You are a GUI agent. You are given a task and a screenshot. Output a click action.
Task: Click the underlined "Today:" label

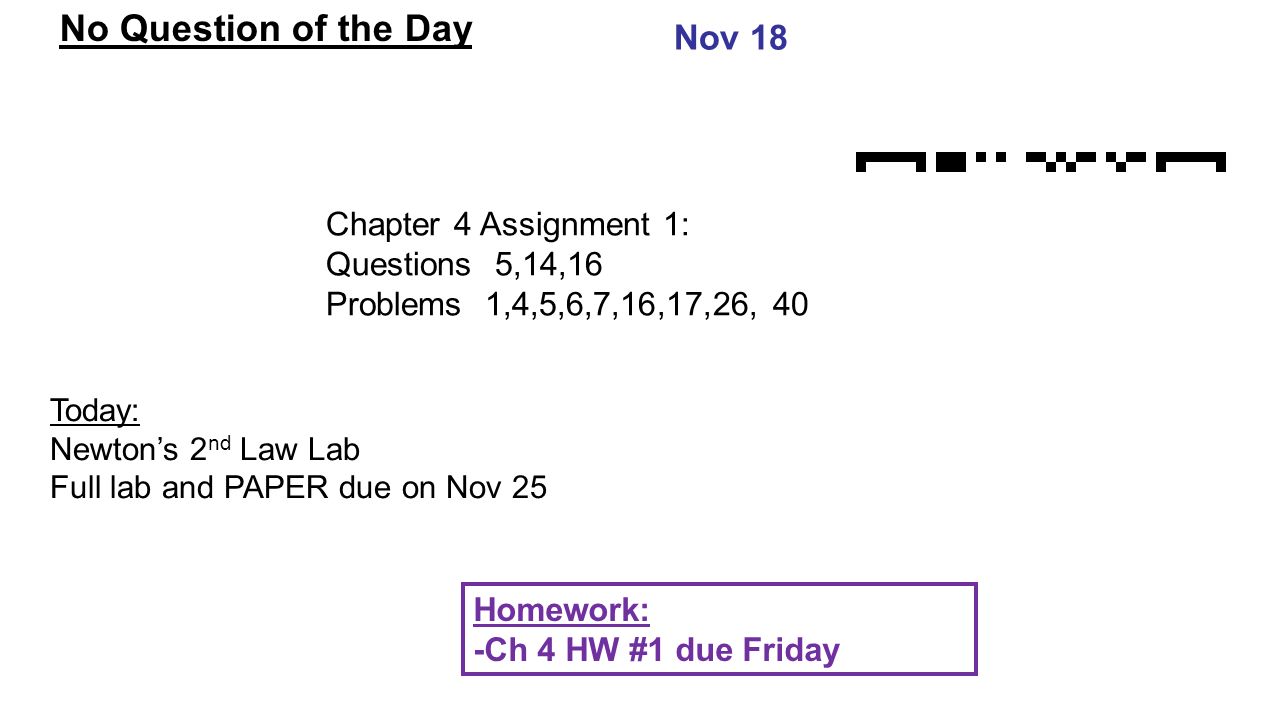95,411
